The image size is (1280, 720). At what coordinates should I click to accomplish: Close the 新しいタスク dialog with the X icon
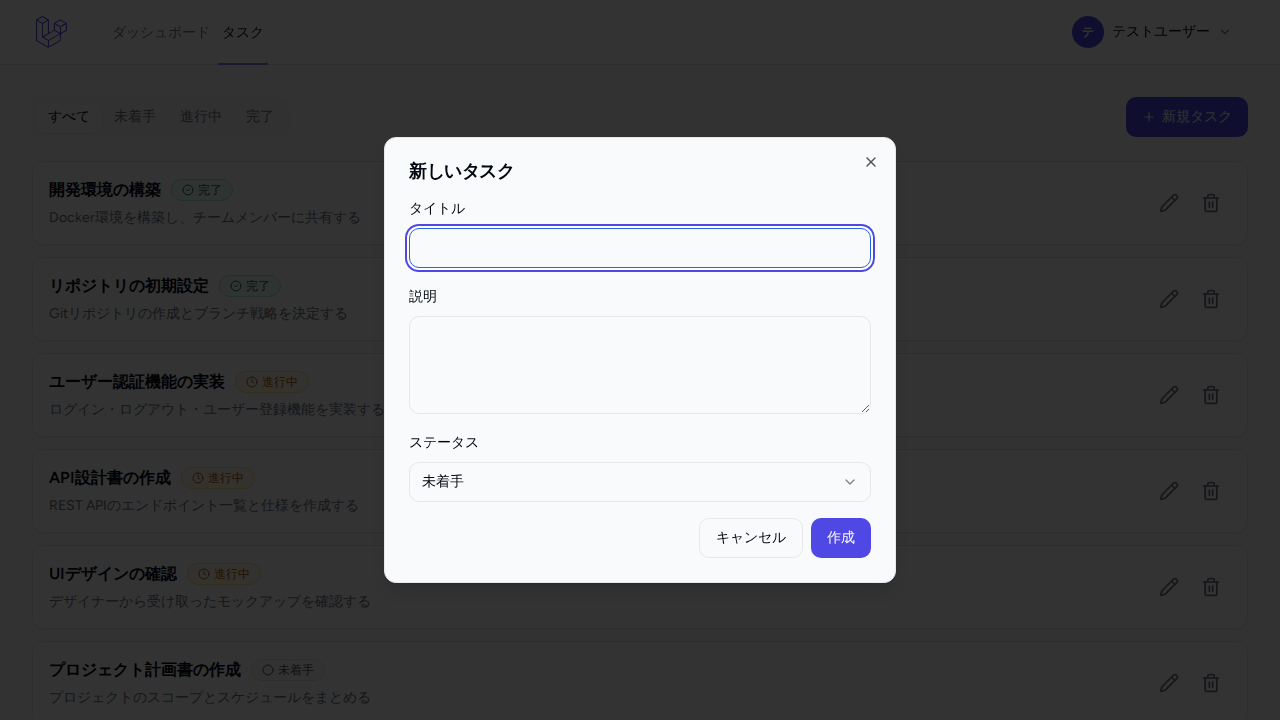pos(871,162)
